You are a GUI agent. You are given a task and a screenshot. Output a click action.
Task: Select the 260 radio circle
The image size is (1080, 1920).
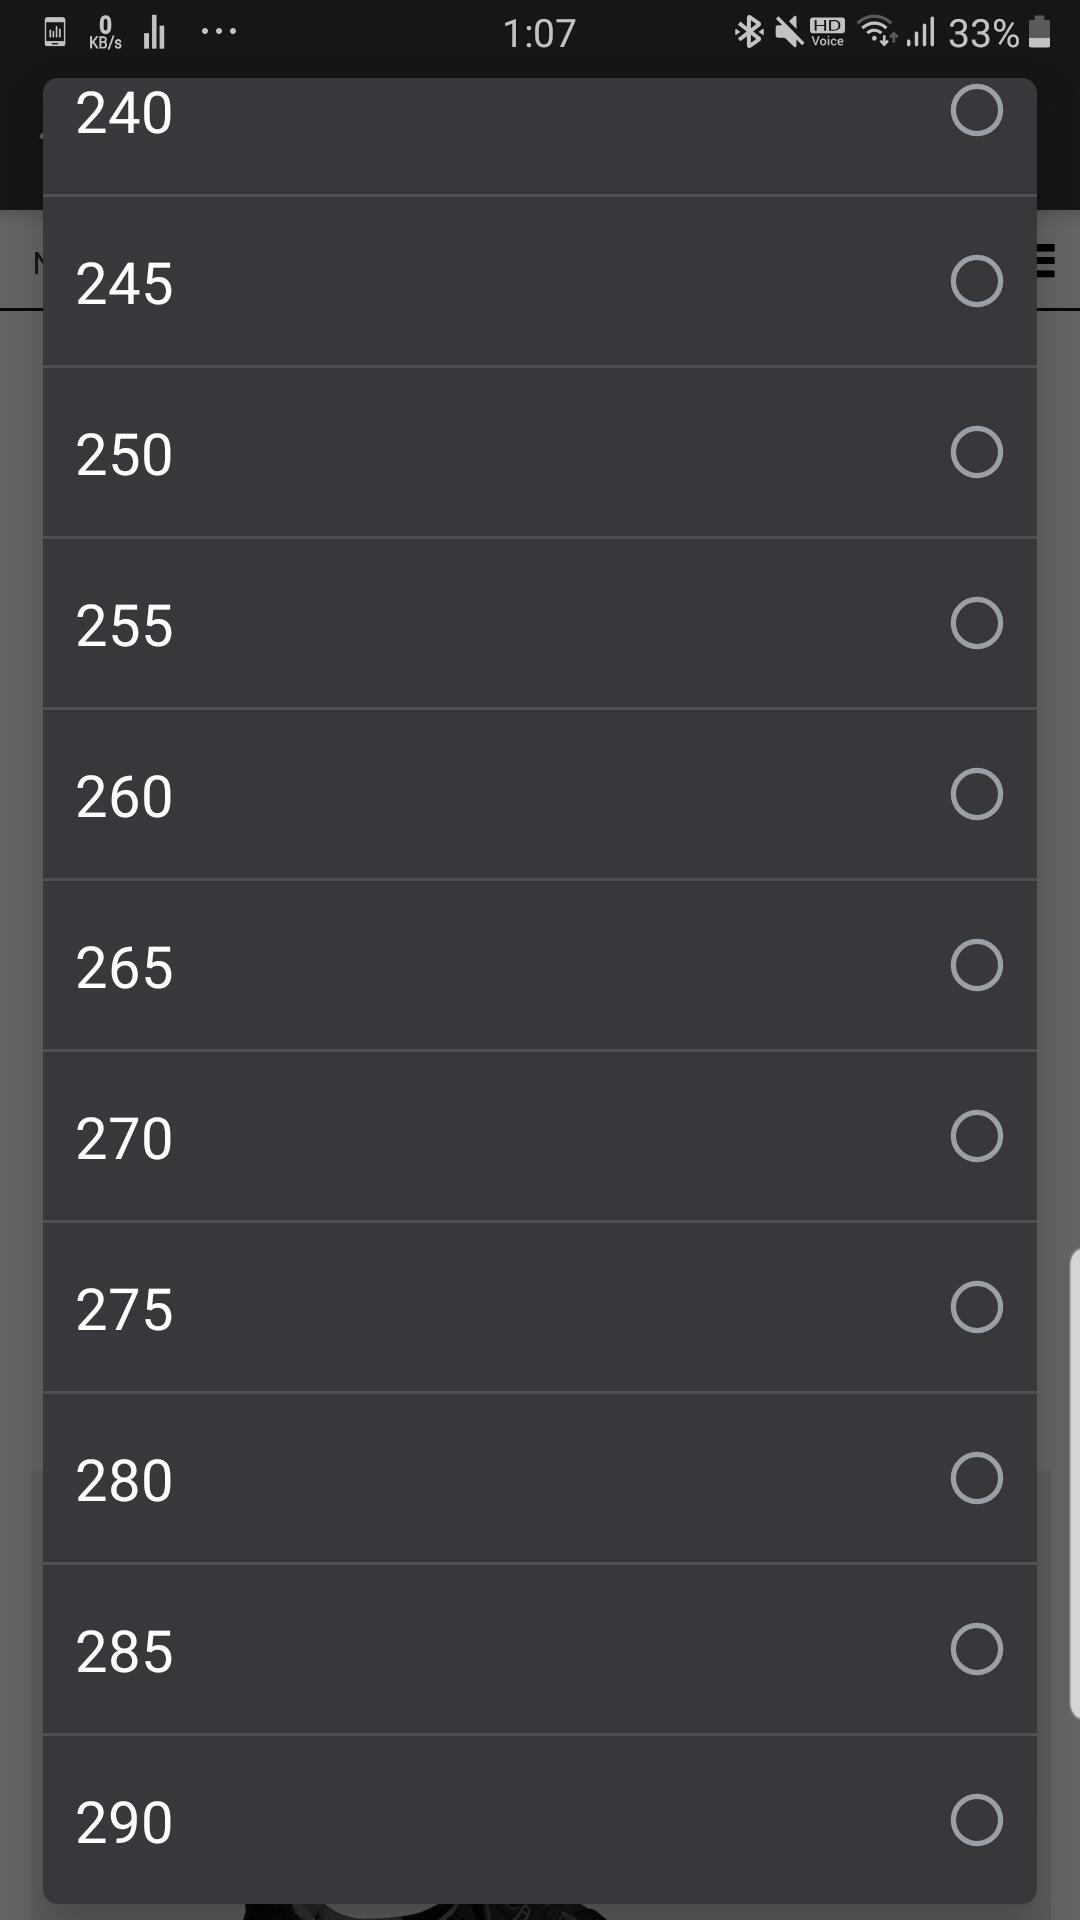pyautogui.click(x=976, y=794)
